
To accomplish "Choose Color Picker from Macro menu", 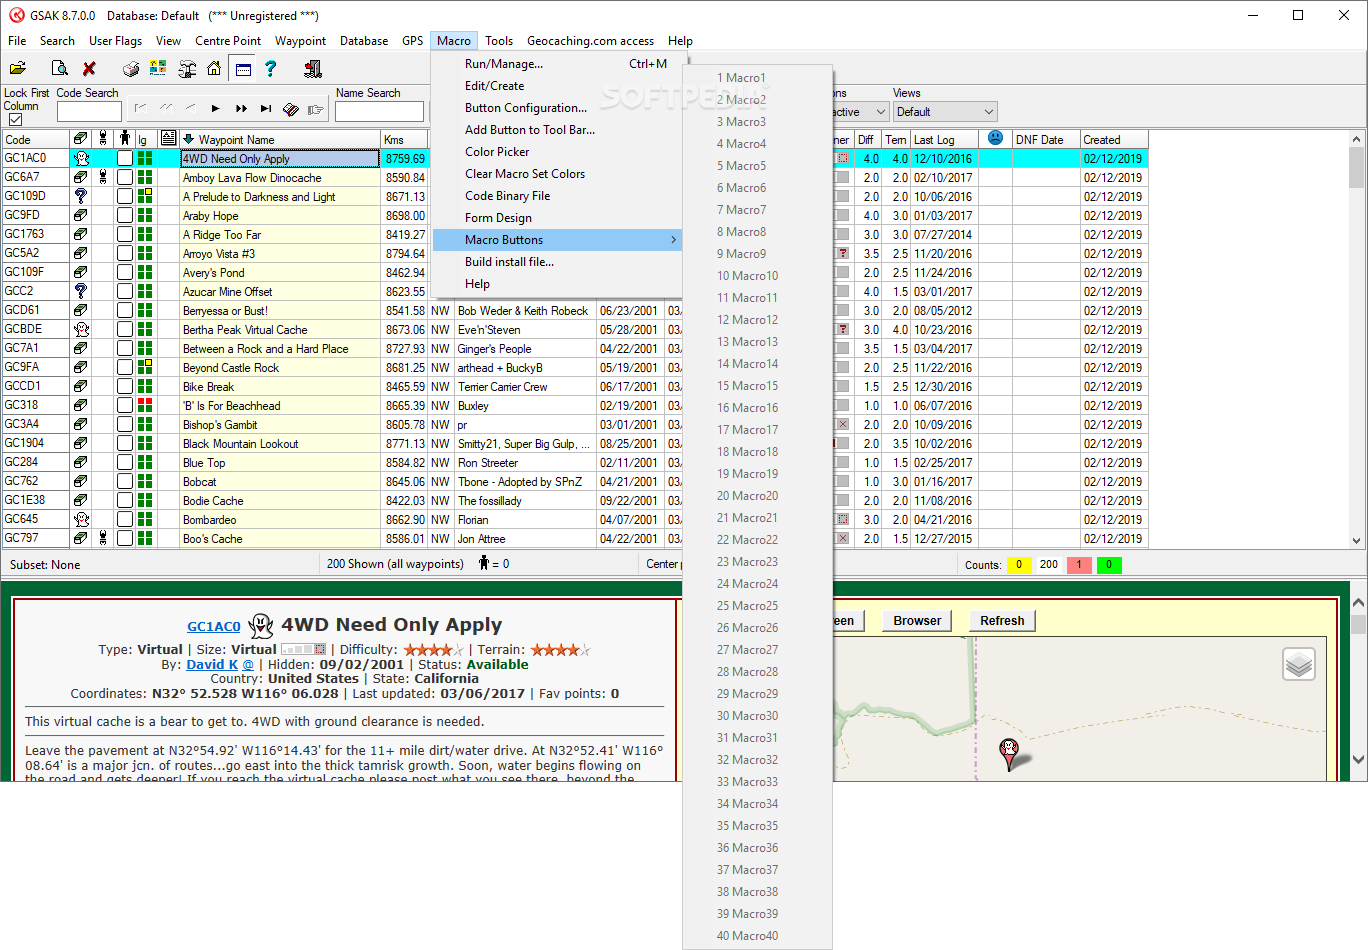I will [557, 152].
